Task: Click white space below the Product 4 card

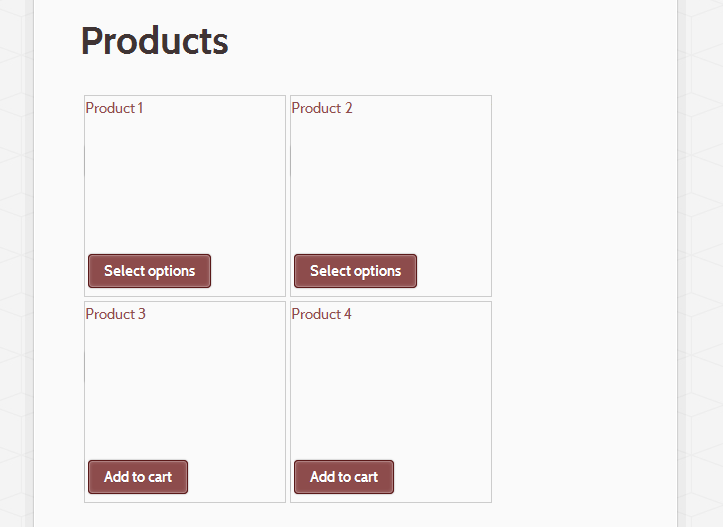Action: point(390,514)
